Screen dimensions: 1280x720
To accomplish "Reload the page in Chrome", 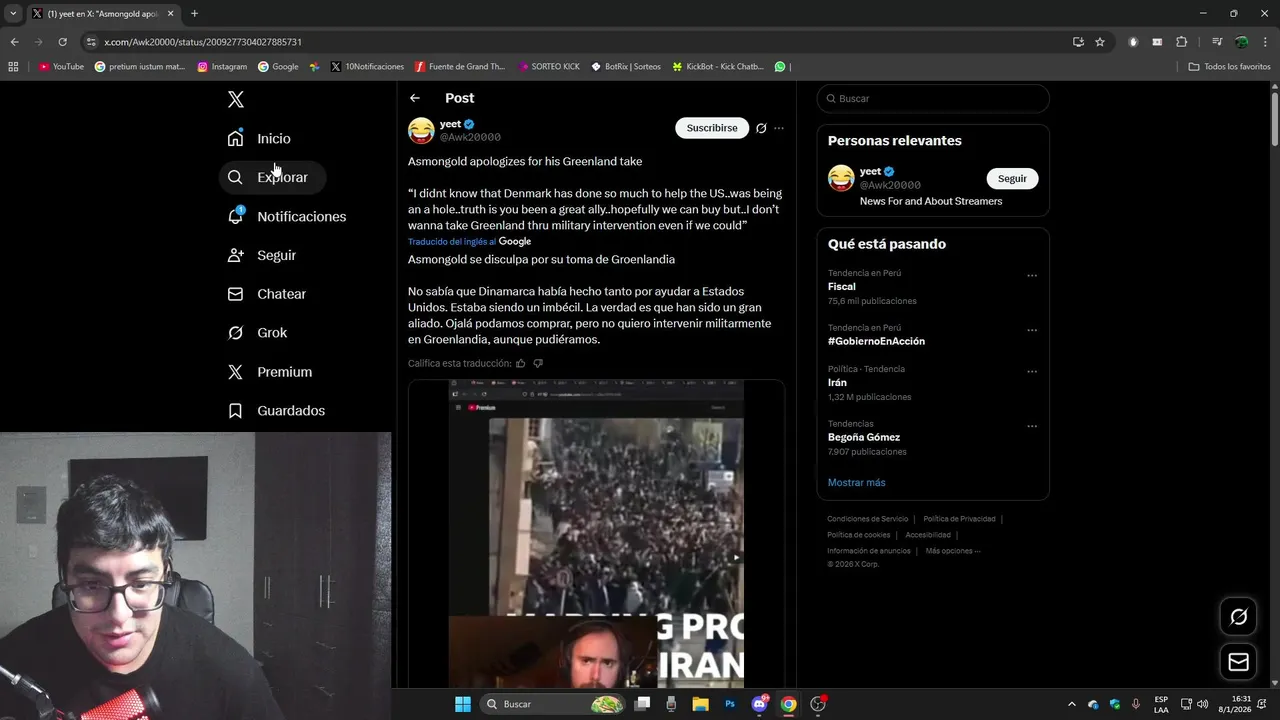I will (62, 42).
